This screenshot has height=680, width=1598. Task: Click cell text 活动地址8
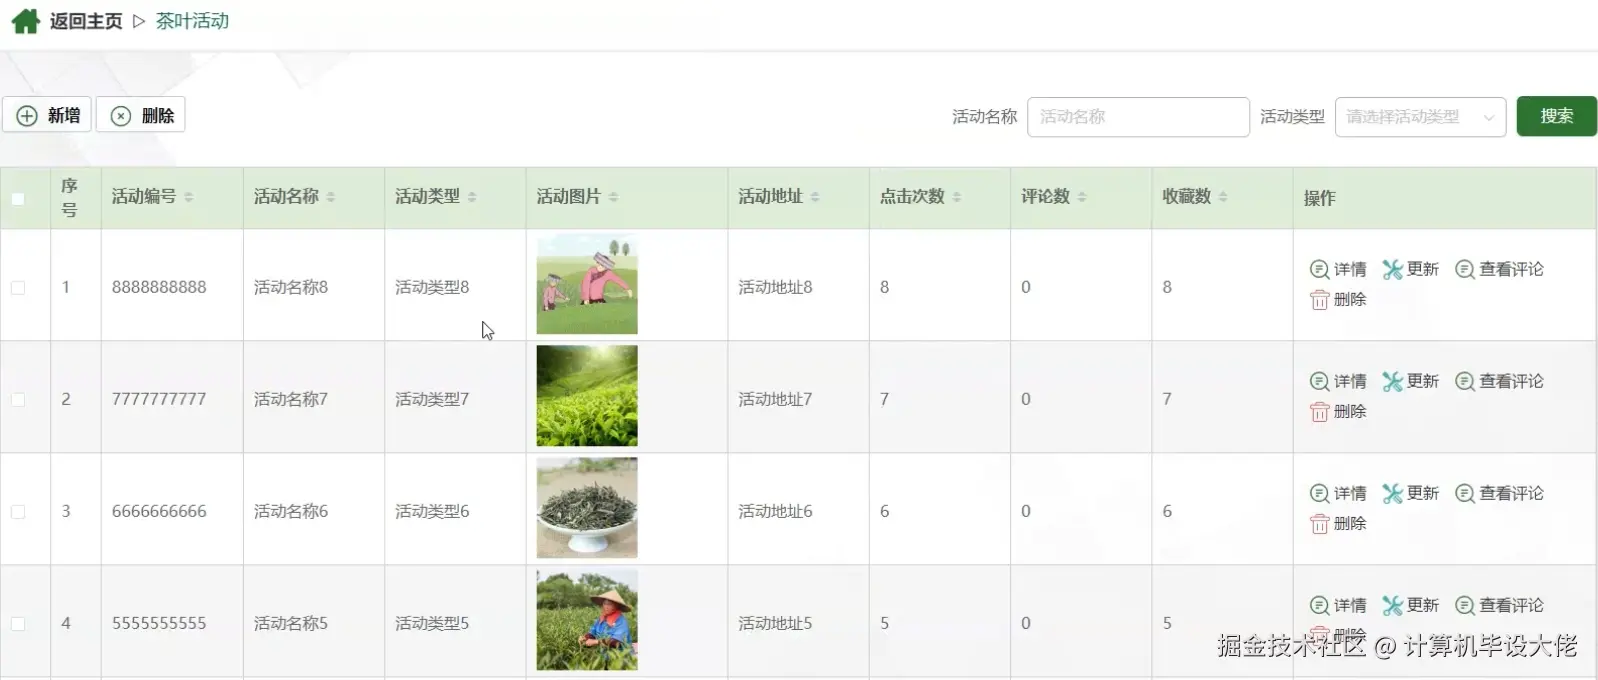point(775,287)
